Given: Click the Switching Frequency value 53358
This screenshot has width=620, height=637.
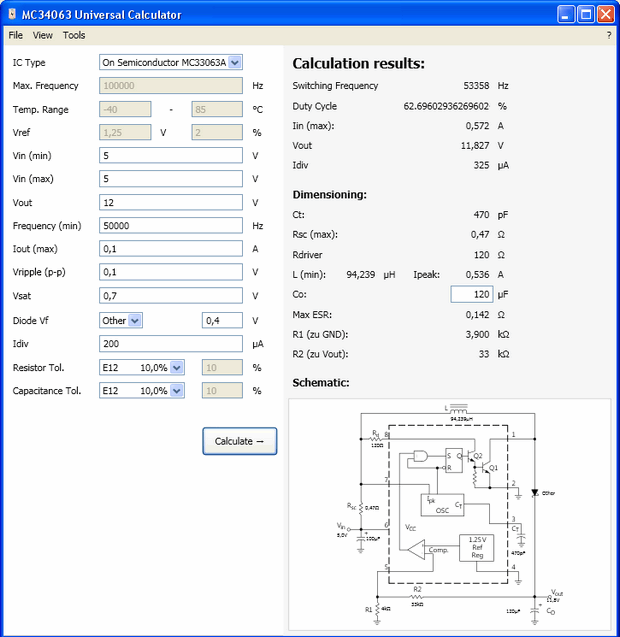Looking at the screenshot, I should [x=476, y=86].
